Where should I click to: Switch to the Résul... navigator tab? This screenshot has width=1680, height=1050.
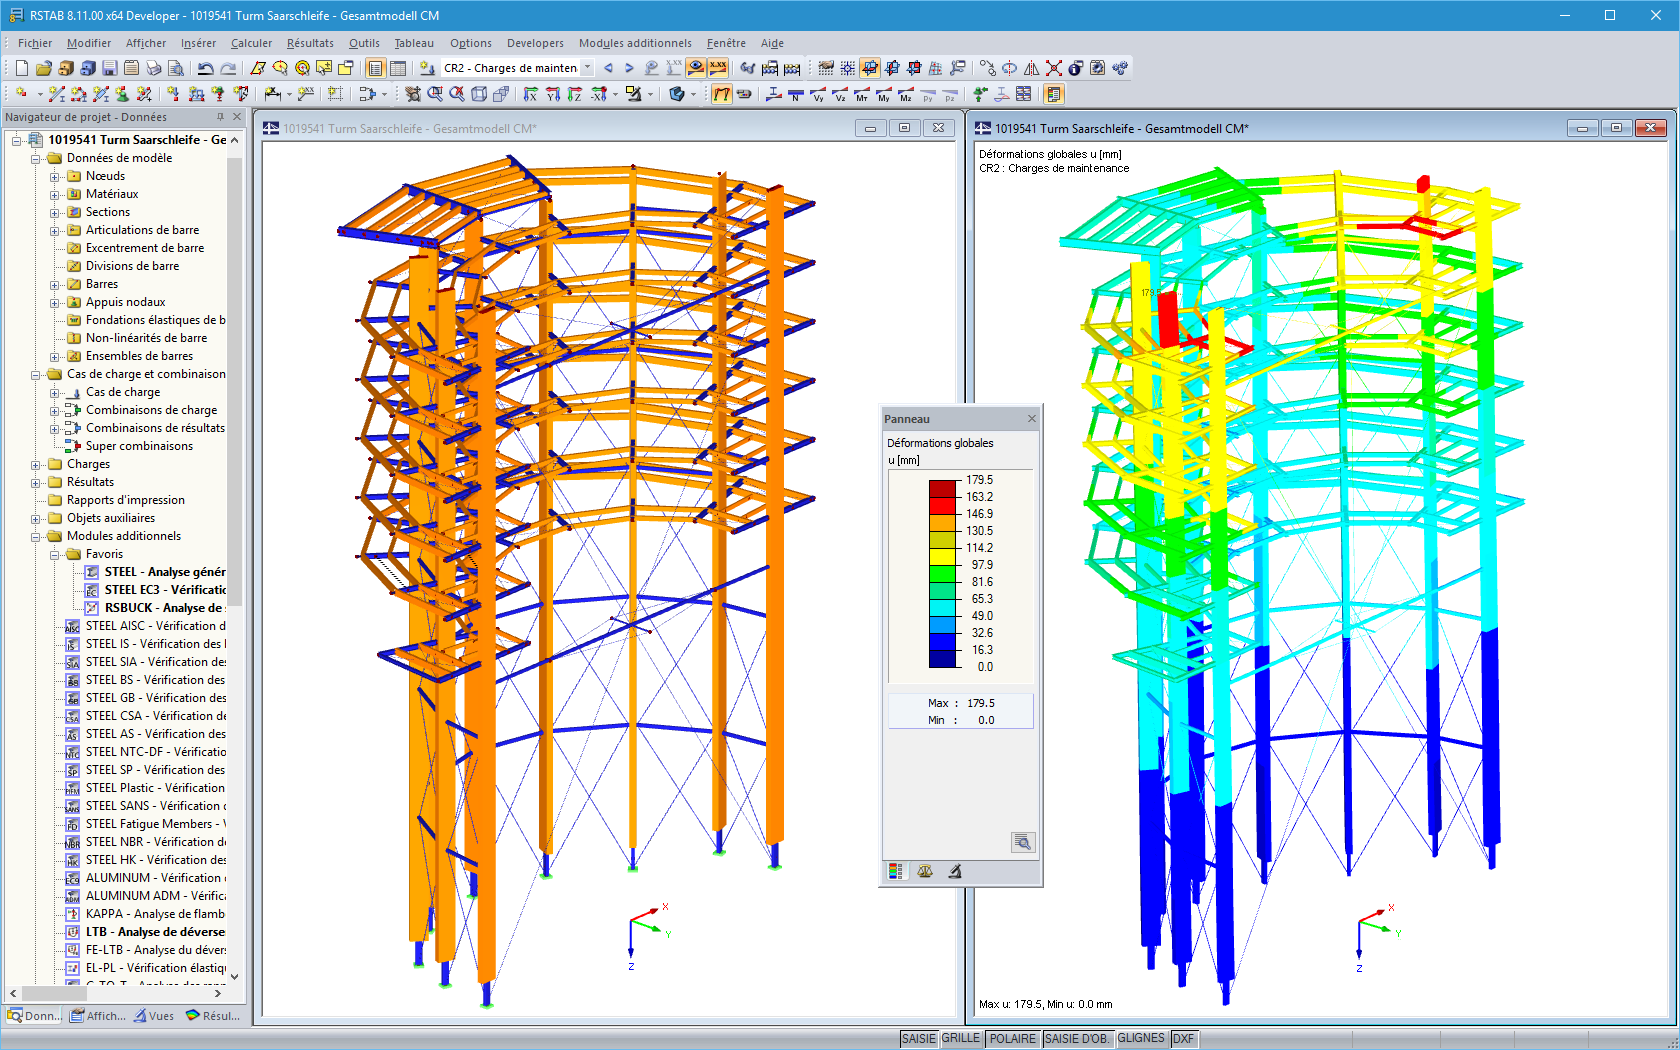(213, 1016)
